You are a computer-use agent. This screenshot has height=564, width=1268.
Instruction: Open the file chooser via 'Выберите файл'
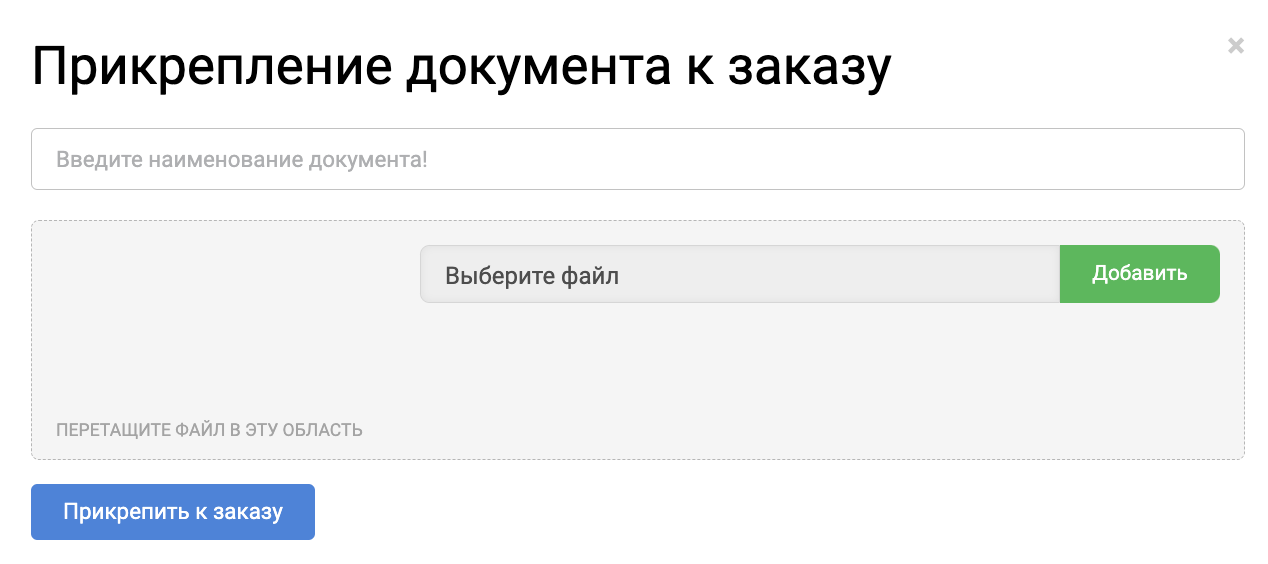[739, 274]
